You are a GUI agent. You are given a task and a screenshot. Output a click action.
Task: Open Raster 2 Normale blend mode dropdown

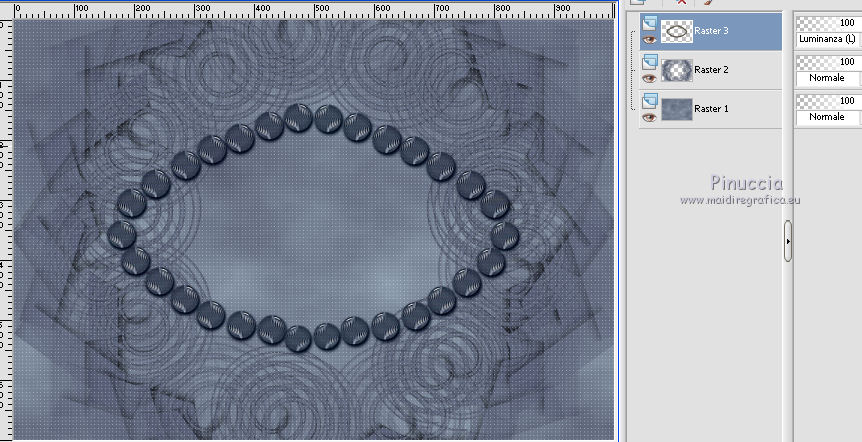pos(828,78)
